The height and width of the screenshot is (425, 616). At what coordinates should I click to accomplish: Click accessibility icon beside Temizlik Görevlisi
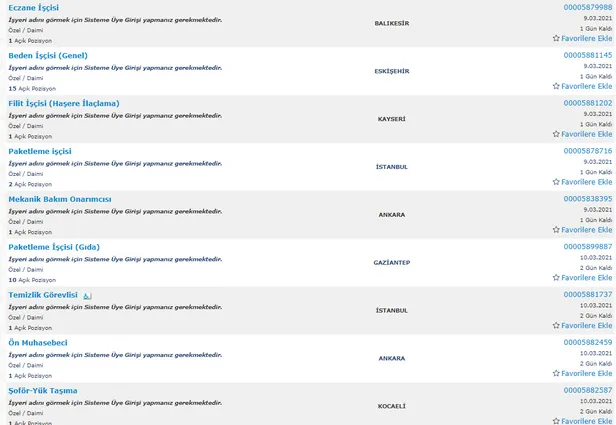point(87,295)
